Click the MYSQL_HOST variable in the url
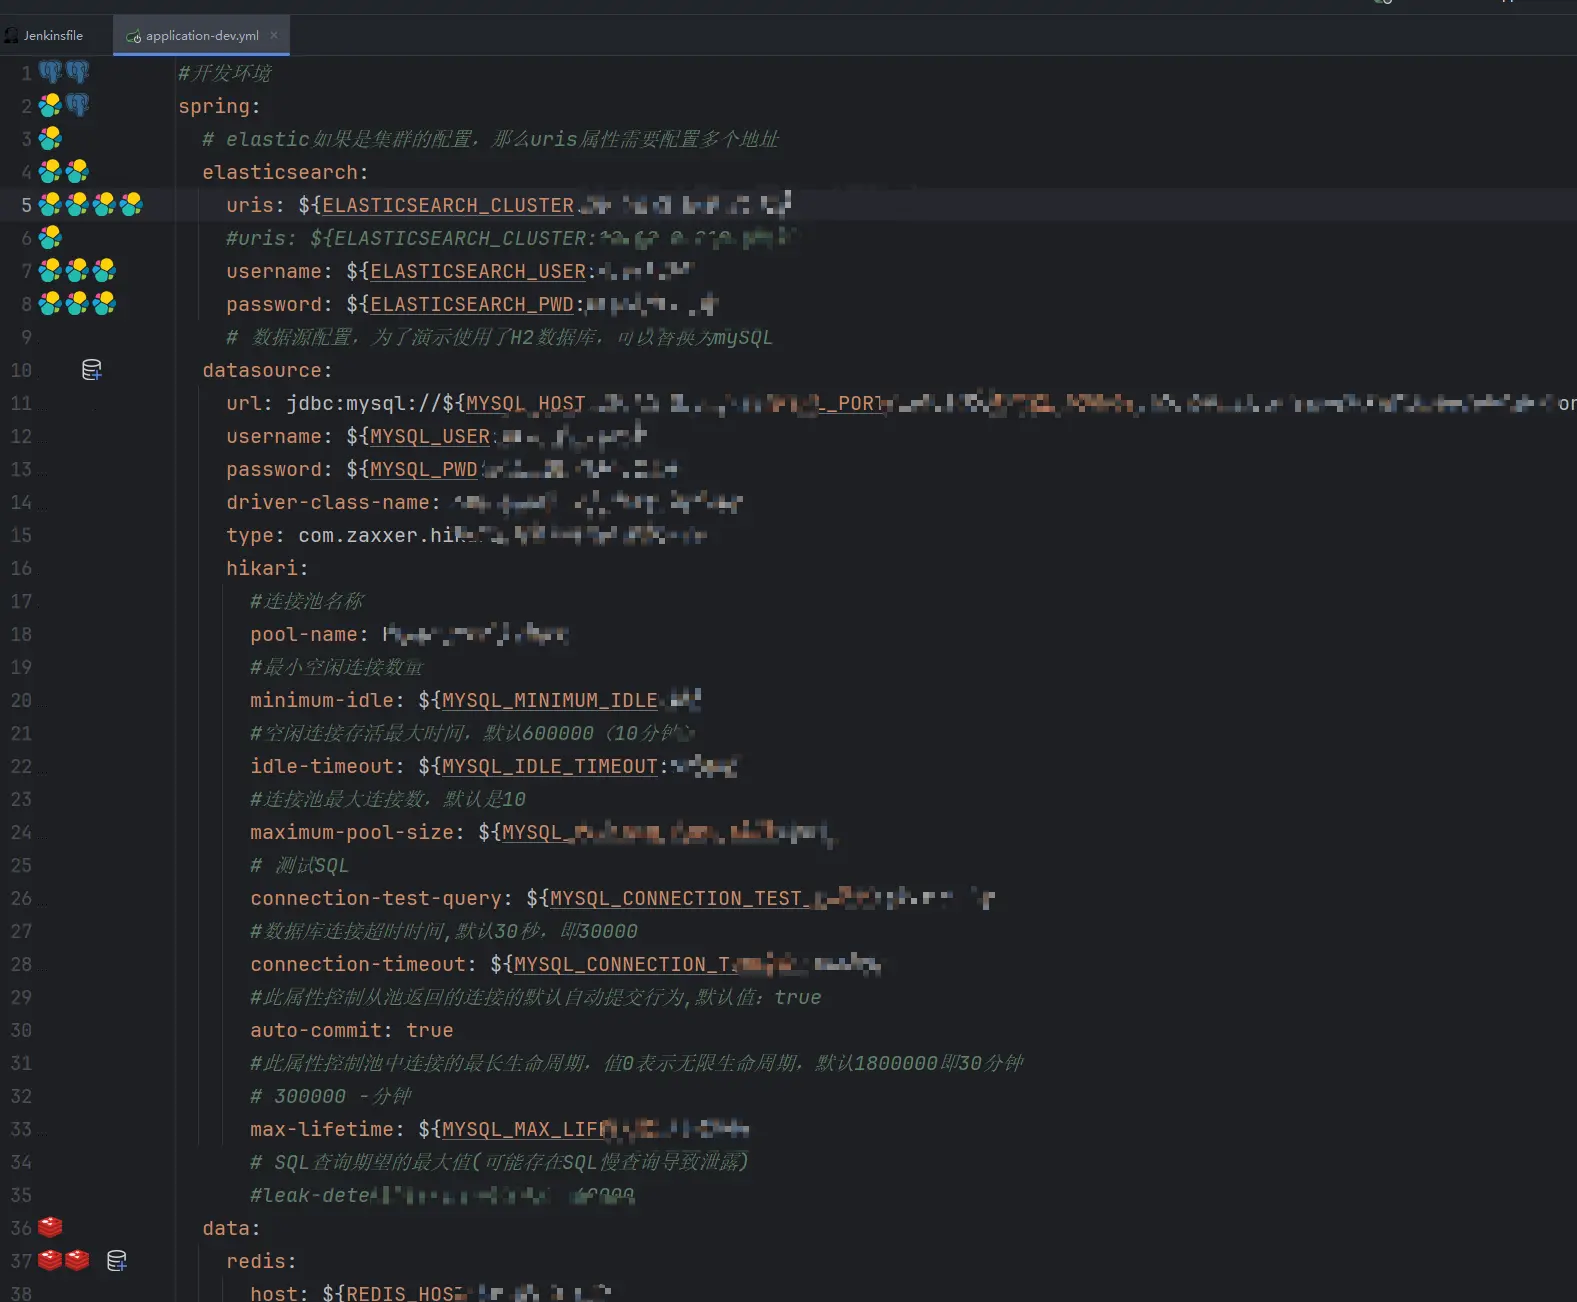This screenshot has width=1577, height=1302. [x=526, y=403]
